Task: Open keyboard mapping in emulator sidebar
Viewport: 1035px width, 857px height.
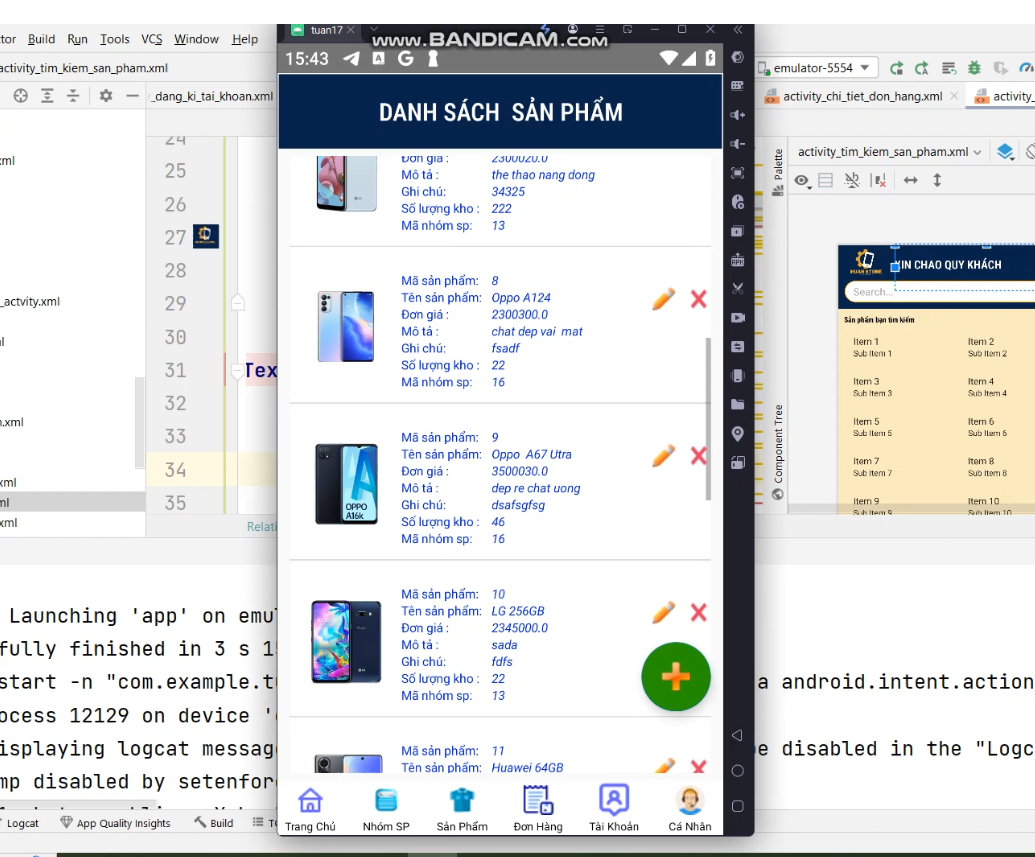Action: point(738,86)
